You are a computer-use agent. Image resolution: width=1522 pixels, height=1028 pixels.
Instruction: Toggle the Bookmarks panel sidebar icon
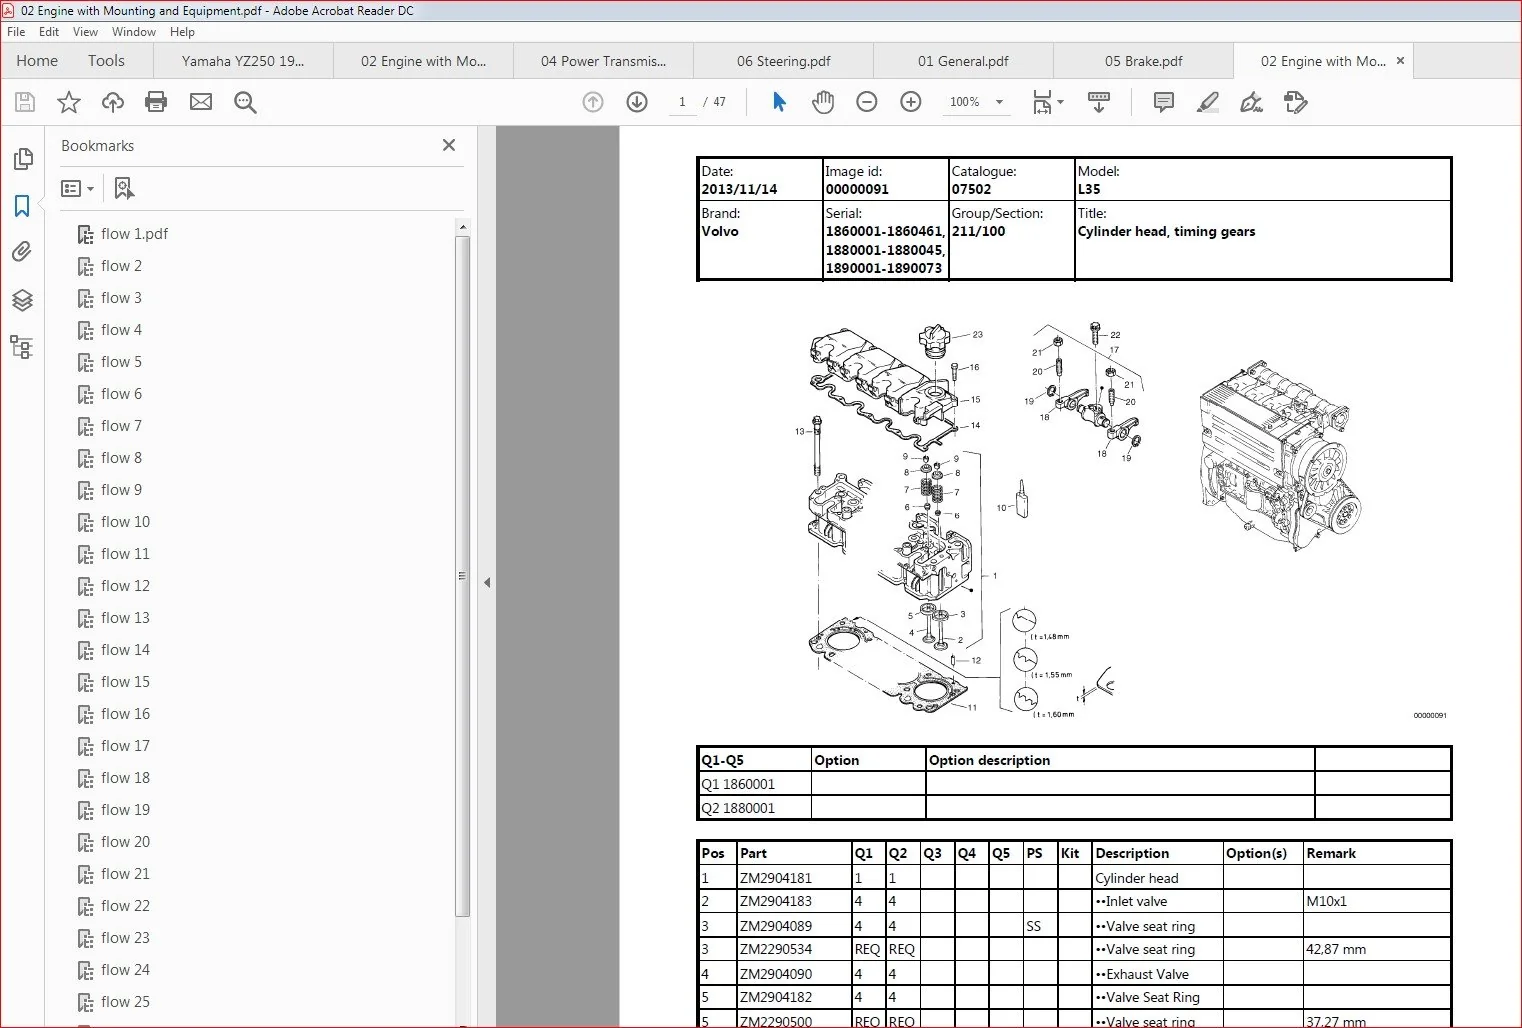tap(22, 206)
